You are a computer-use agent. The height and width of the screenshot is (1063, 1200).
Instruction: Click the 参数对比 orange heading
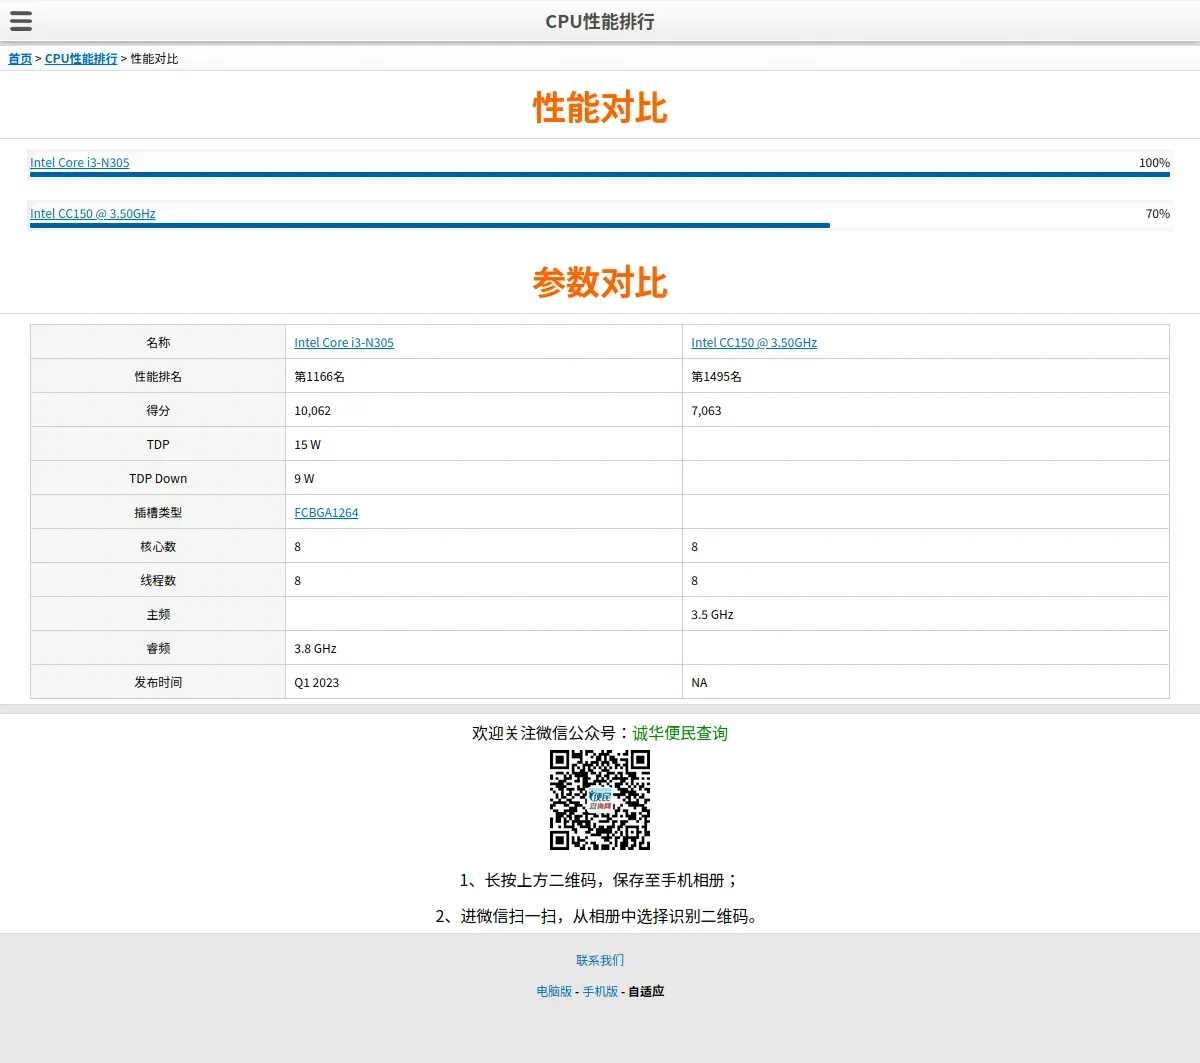click(x=600, y=283)
